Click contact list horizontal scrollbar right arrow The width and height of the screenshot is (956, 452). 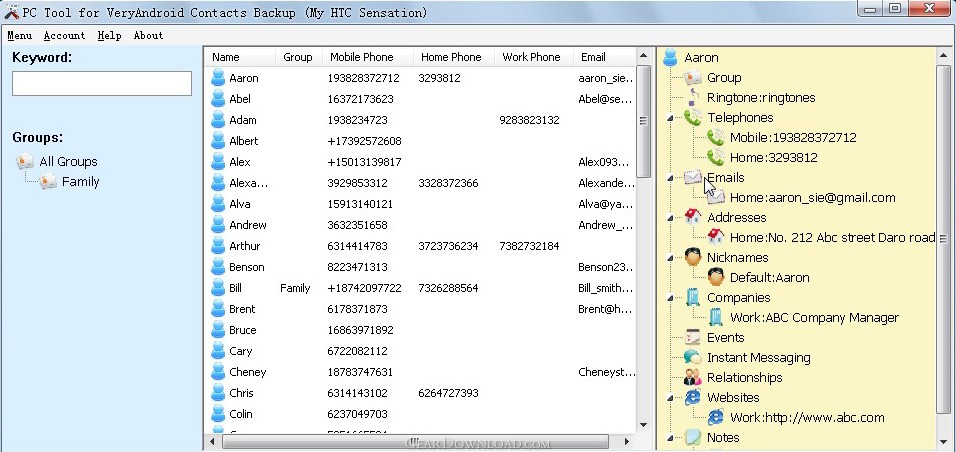point(627,440)
